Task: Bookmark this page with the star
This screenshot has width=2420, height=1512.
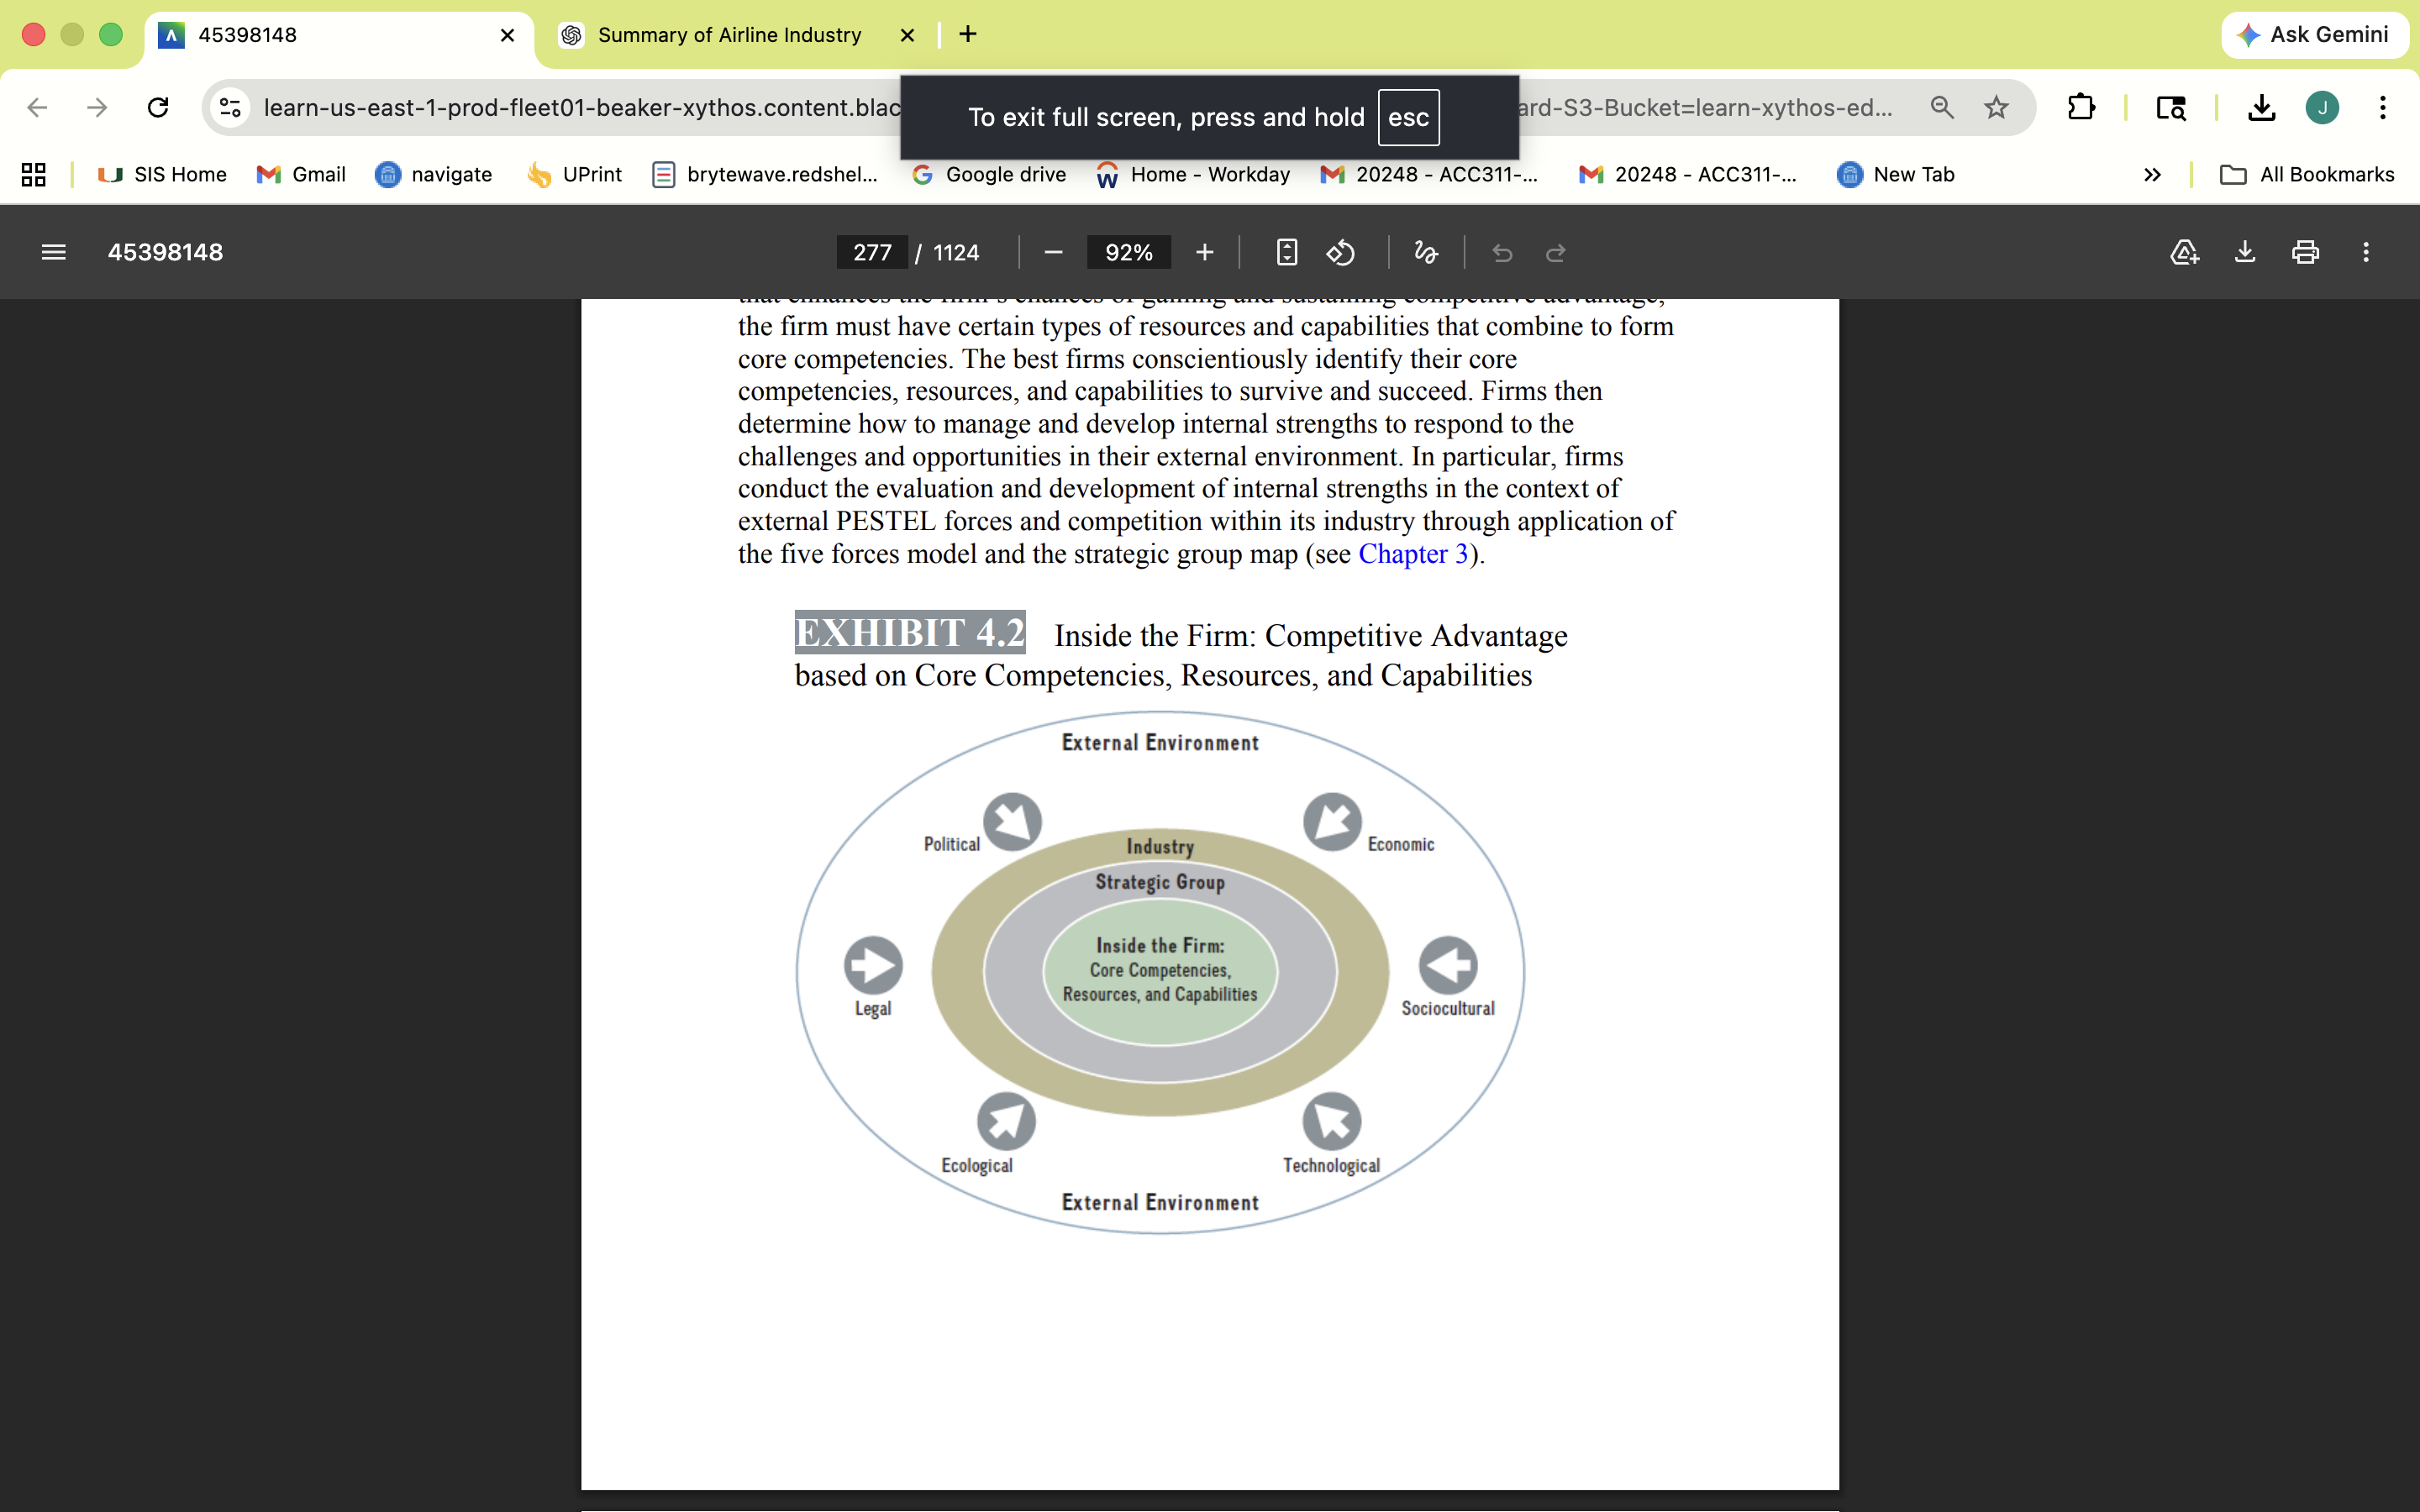Action: tap(1996, 107)
